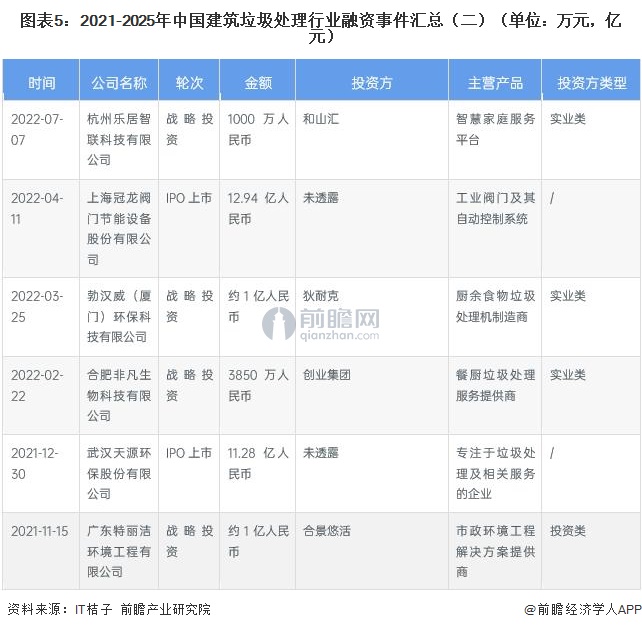Select company 勃汉威（厦门）环保科技有限公司
The width and height of the screenshot is (642, 630).
119,316
